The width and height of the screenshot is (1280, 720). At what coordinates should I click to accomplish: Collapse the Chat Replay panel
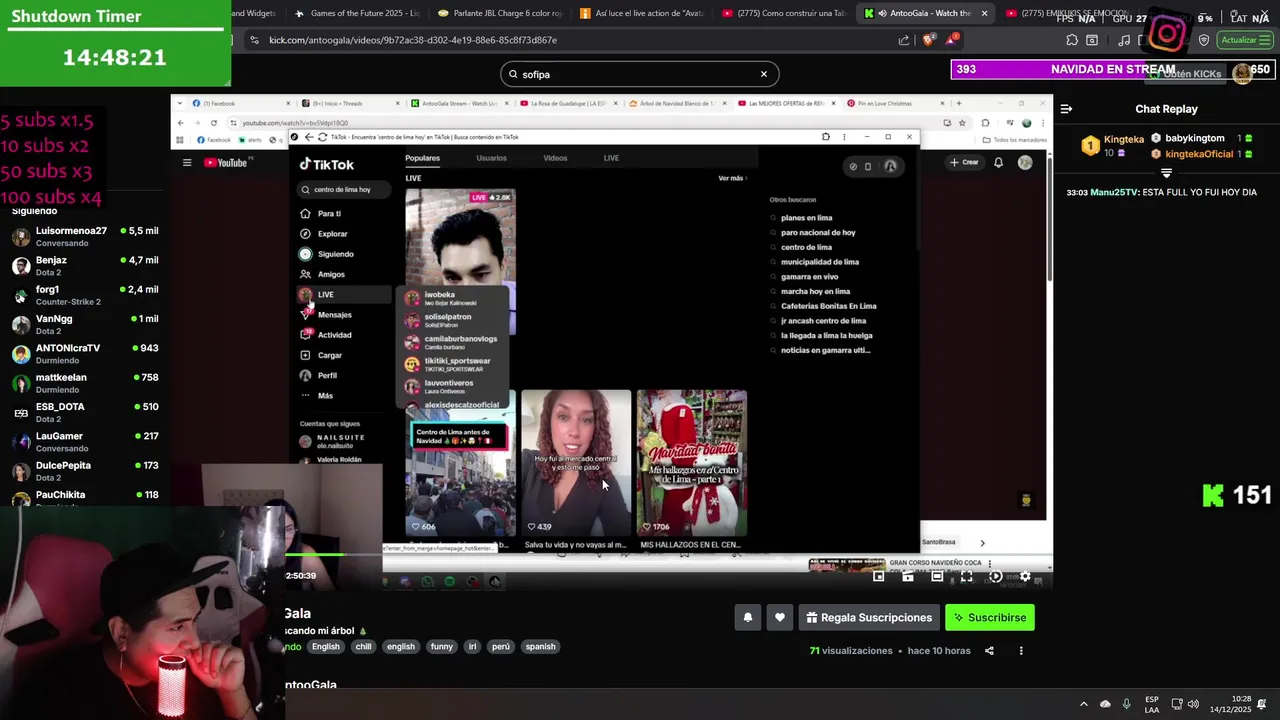(1066, 109)
